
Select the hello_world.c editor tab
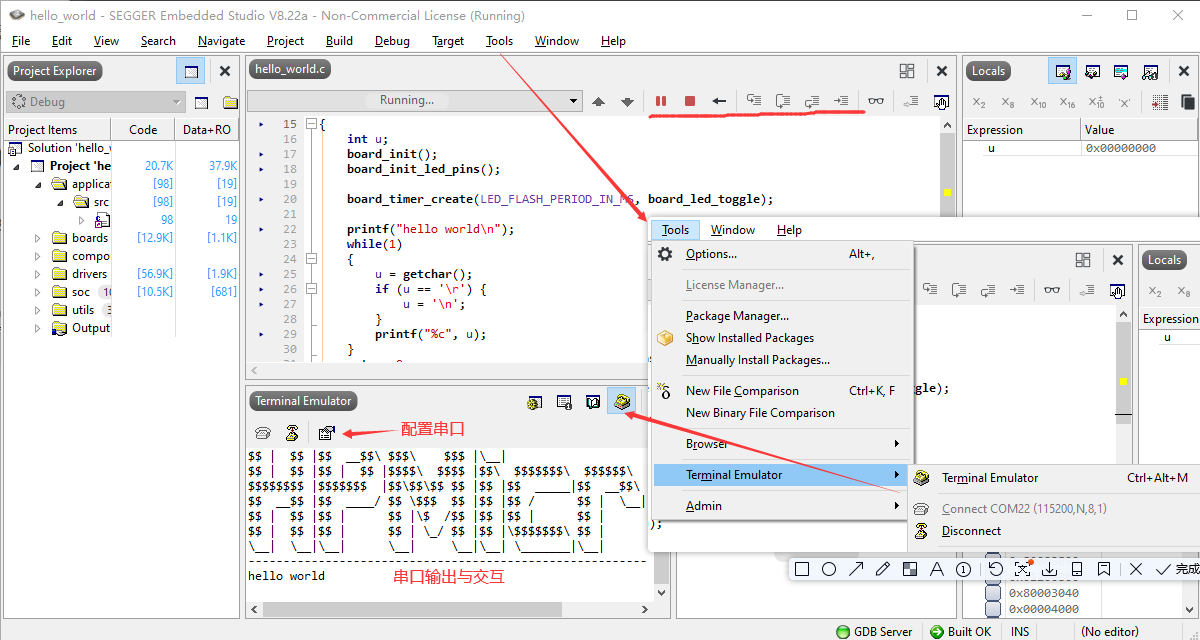[x=290, y=69]
